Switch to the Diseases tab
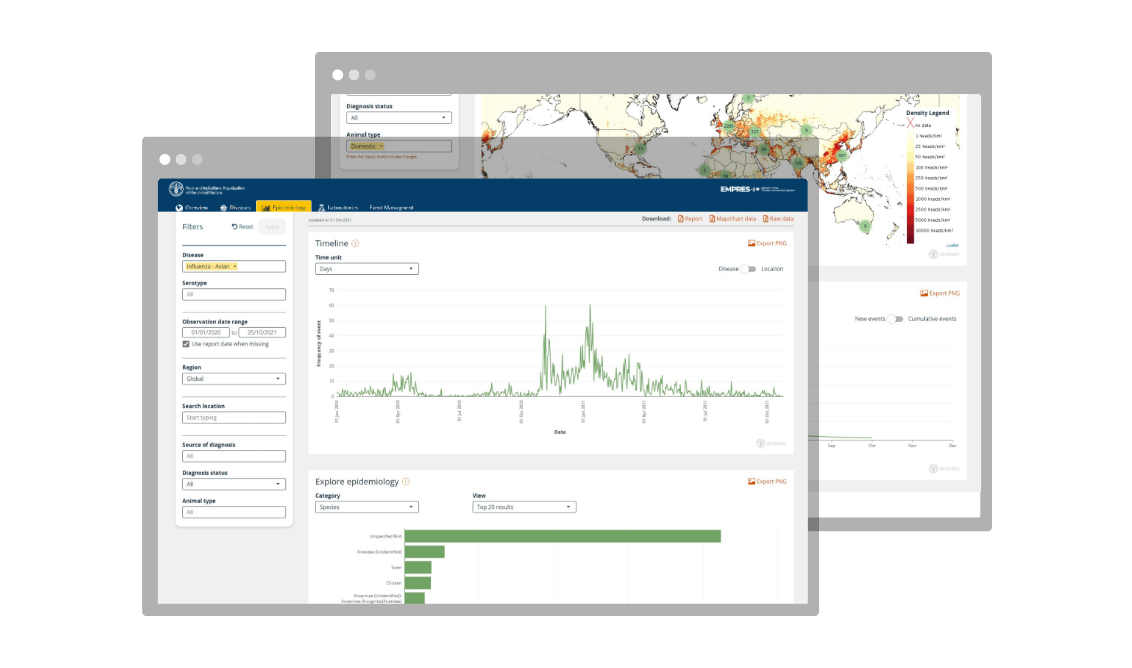1132x668 pixels. coord(235,208)
